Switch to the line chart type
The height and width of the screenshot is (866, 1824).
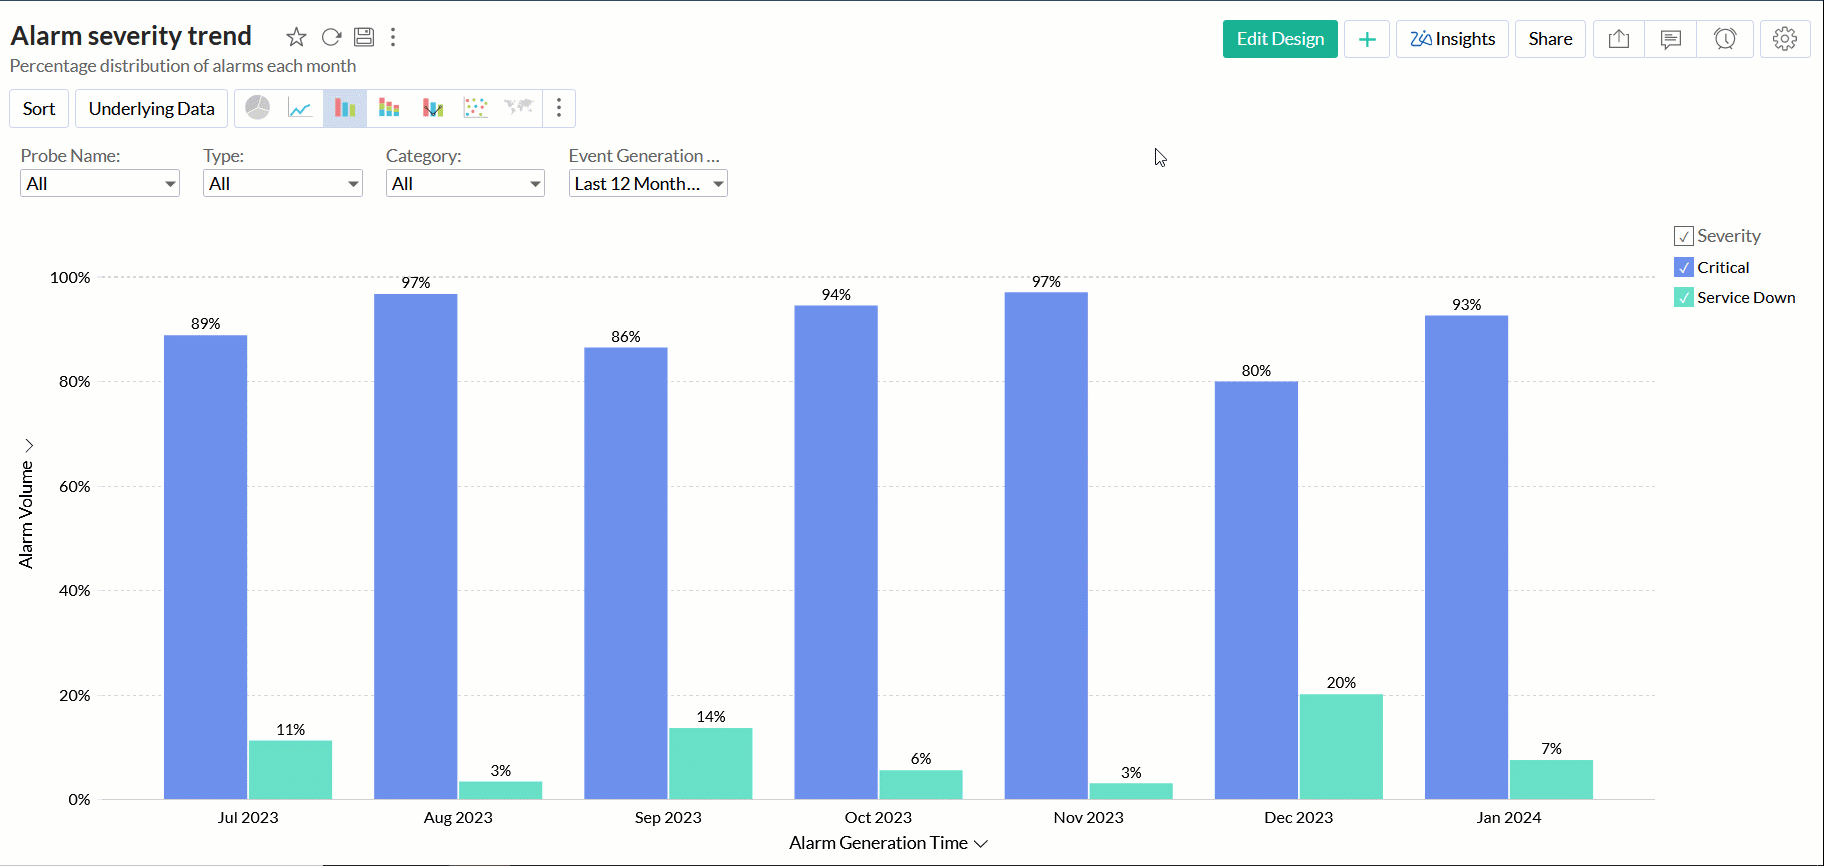(300, 108)
